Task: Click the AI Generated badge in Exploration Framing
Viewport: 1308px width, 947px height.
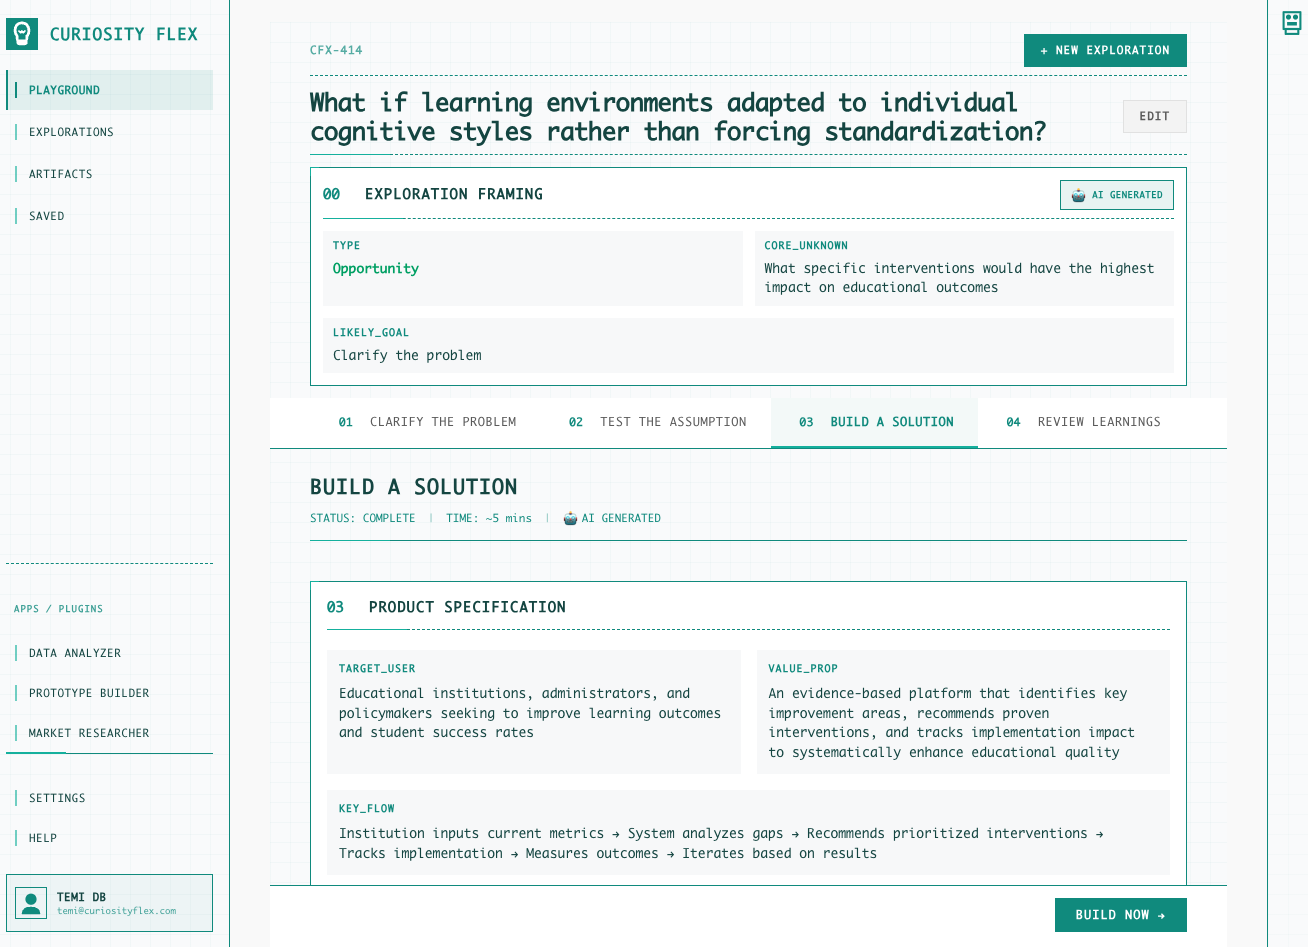Action: 1116,195
